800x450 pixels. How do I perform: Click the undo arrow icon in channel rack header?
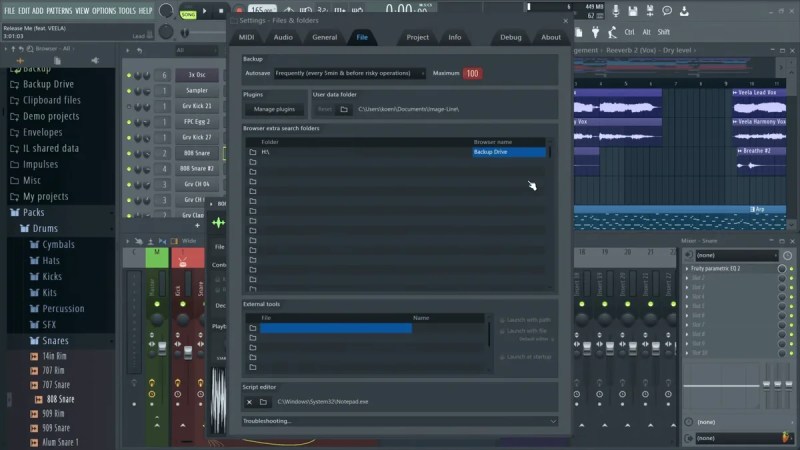[x=139, y=51]
